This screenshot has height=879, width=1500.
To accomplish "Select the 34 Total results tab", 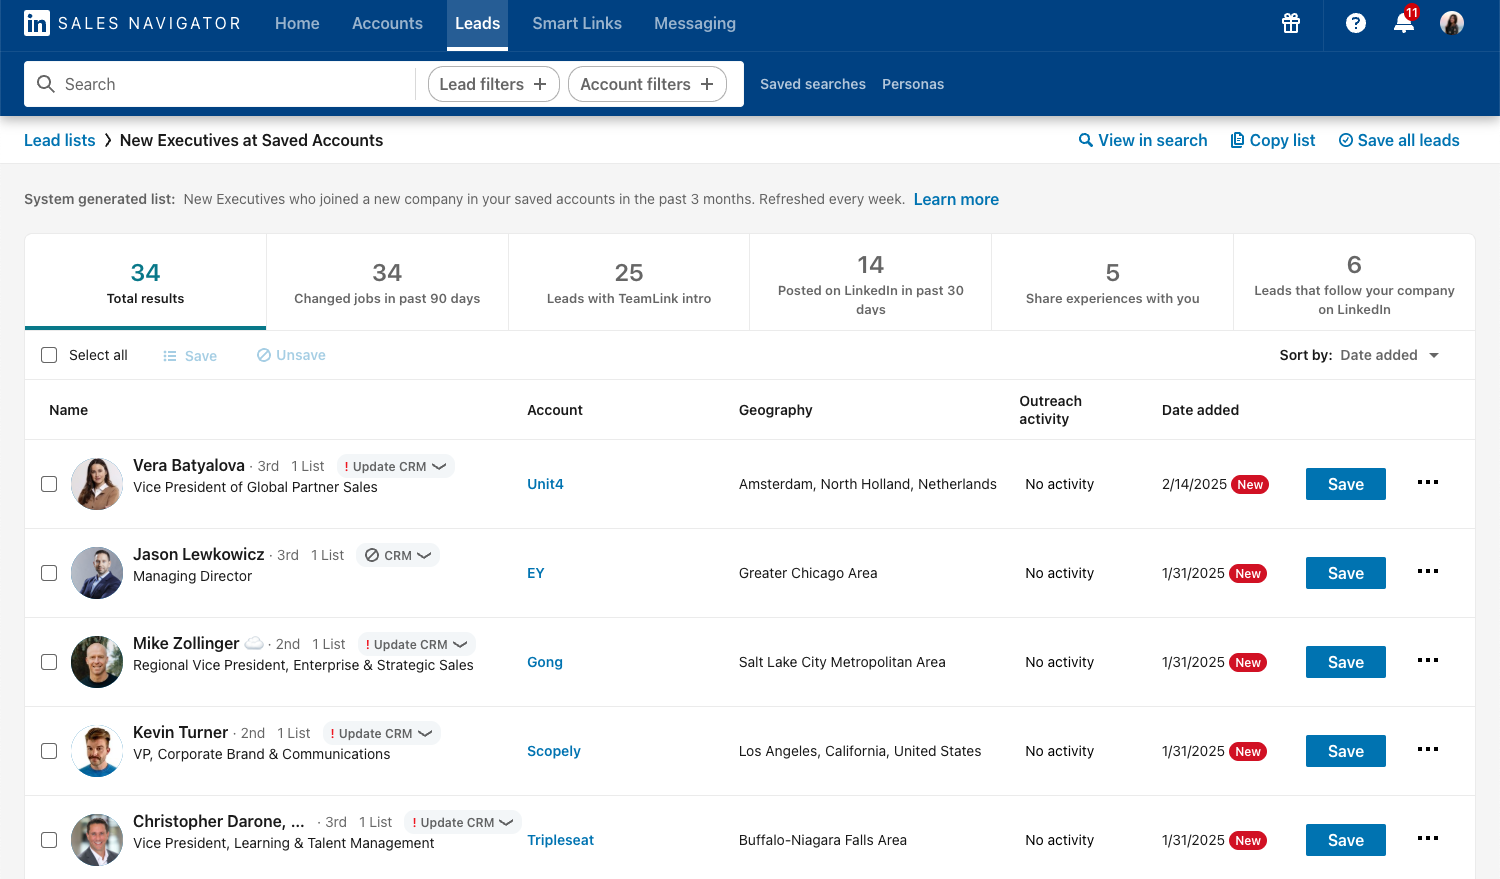I will [x=145, y=282].
